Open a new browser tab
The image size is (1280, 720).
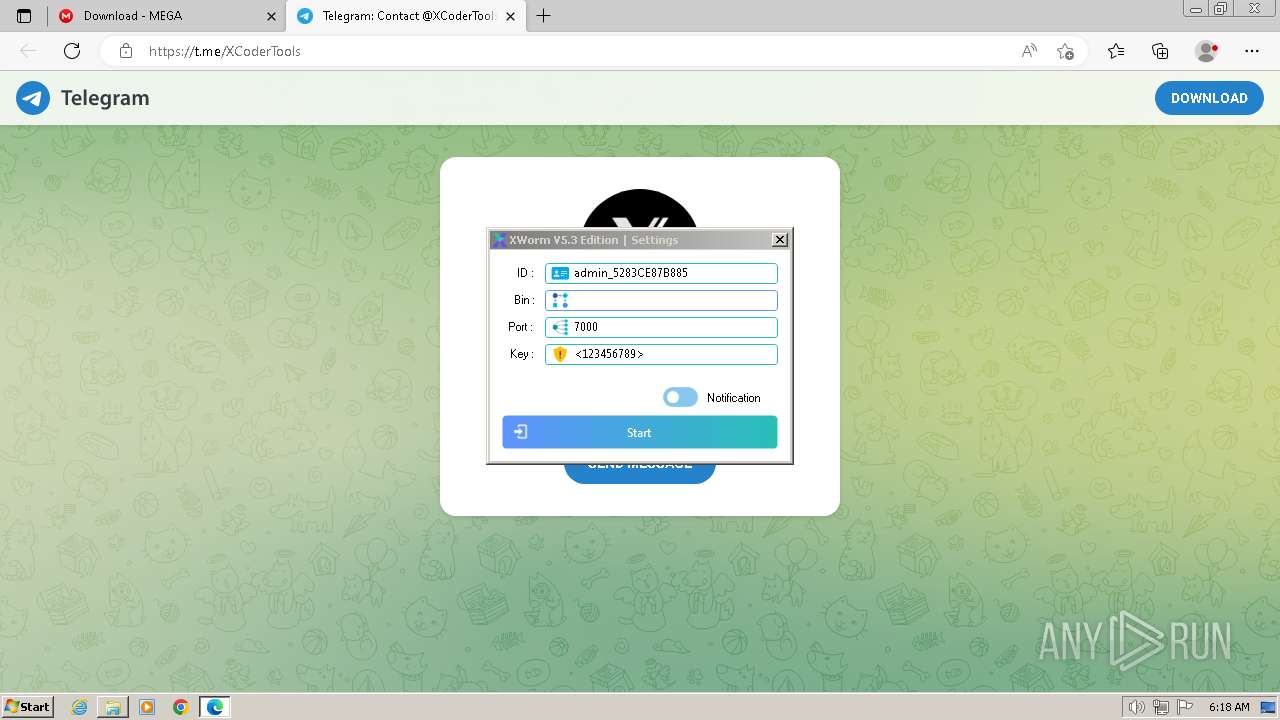click(x=543, y=16)
